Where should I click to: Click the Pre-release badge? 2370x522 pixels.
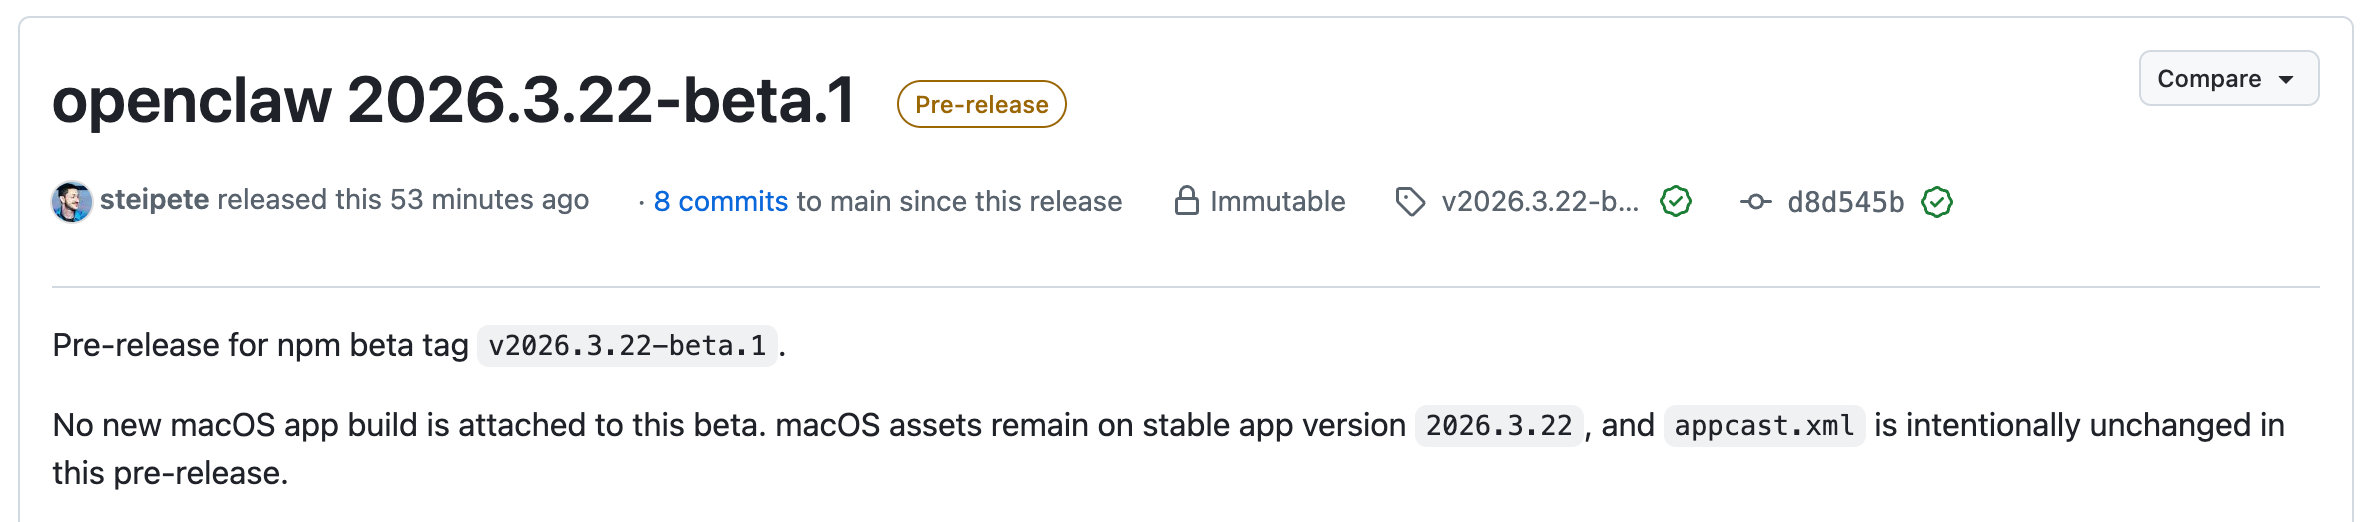click(x=981, y=105)
